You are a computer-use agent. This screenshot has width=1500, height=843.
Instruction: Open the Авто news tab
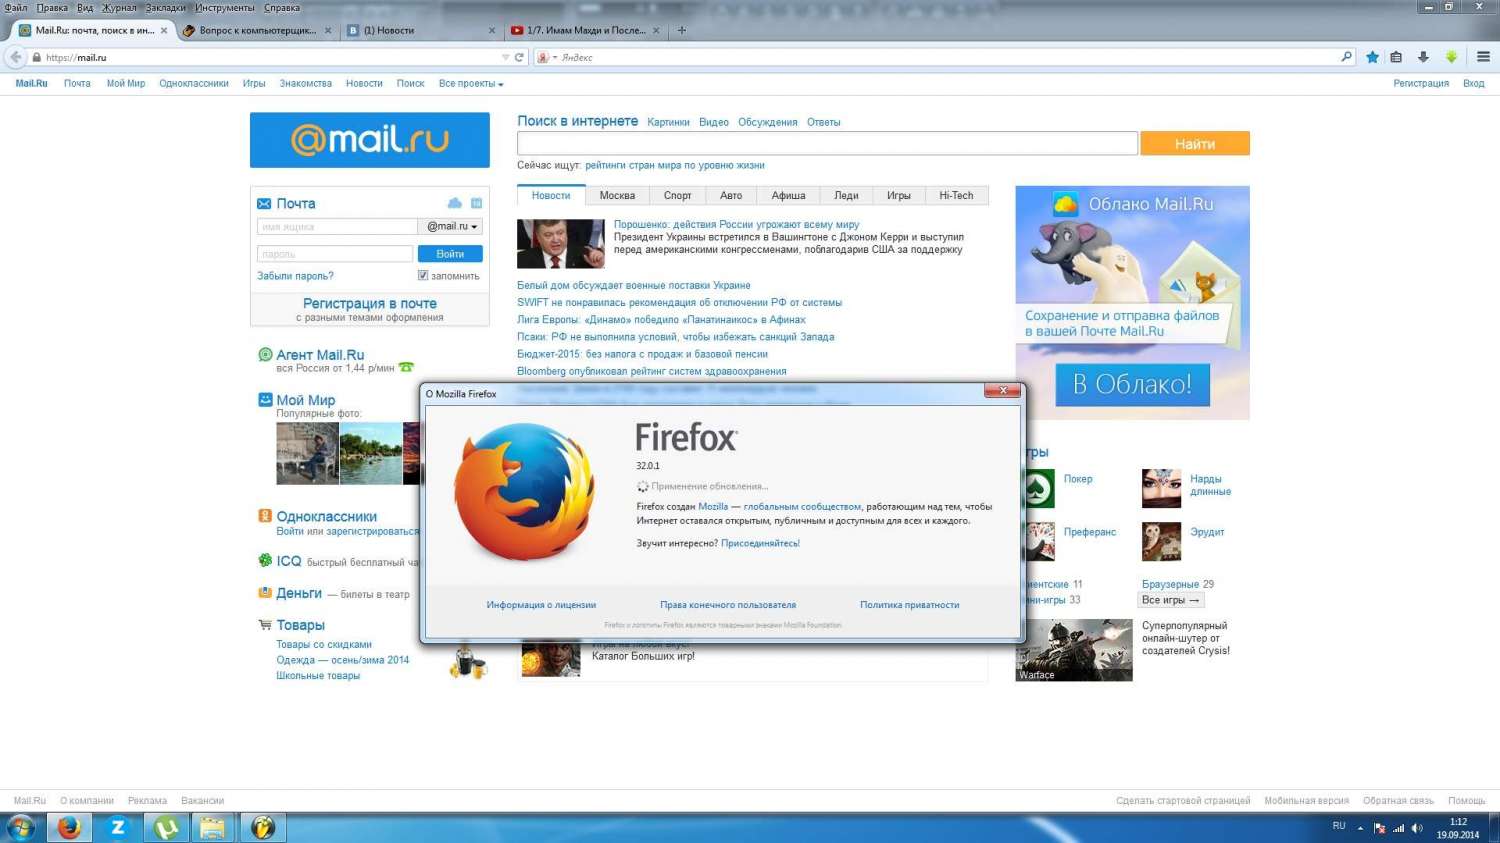(x=731, y=196)
